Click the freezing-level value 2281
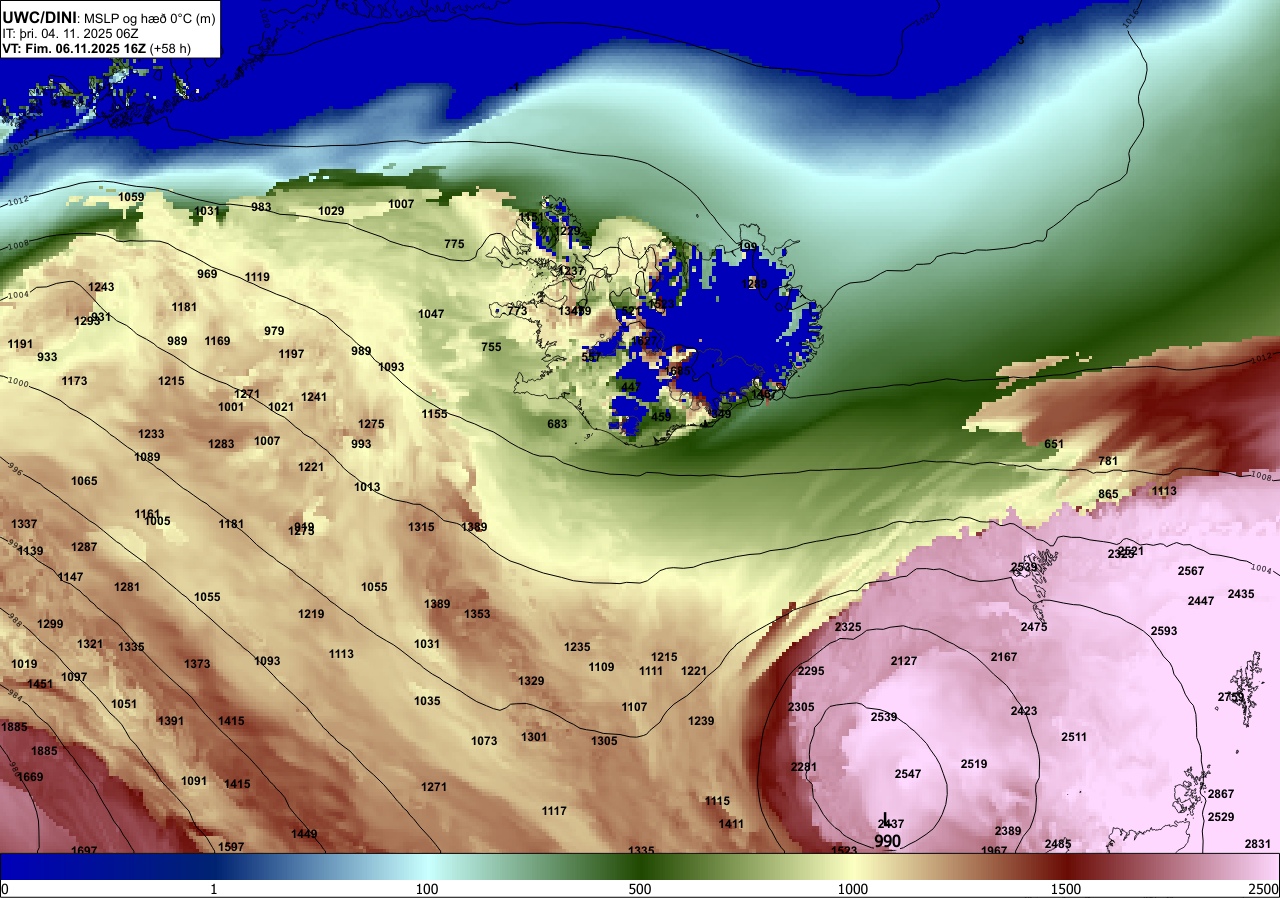Screen dimensions: 1280x898 (x=804, y=767)
